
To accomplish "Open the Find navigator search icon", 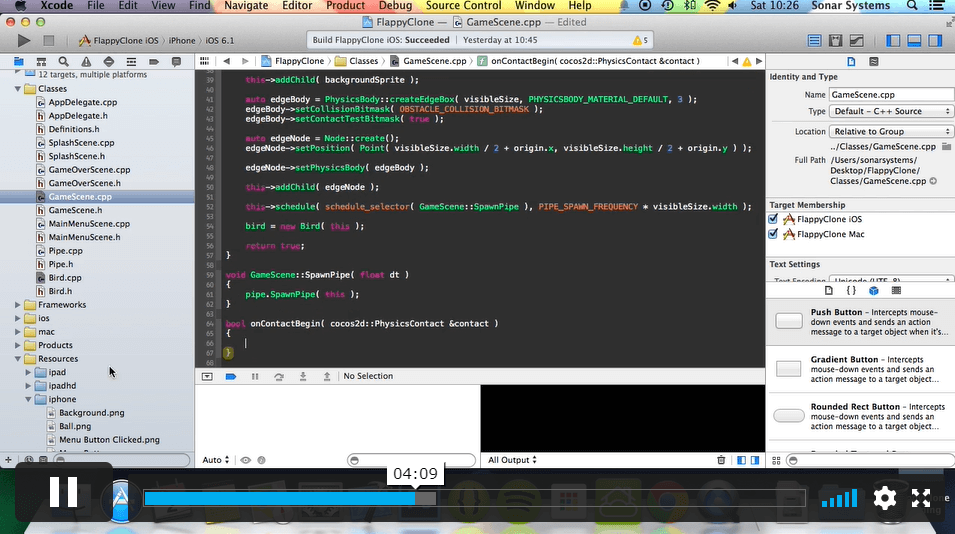I will tap(63, 61).
